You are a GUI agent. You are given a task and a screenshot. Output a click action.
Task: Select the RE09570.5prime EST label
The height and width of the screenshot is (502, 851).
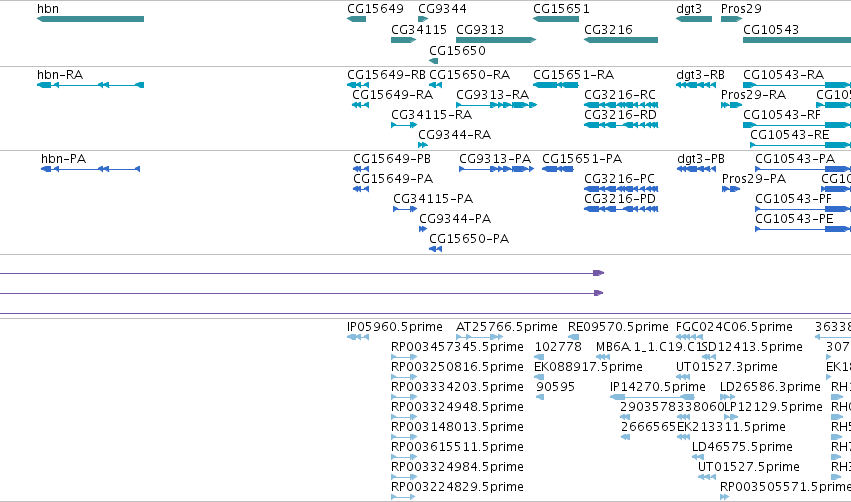pyautogui.click(x=618, y=327)
